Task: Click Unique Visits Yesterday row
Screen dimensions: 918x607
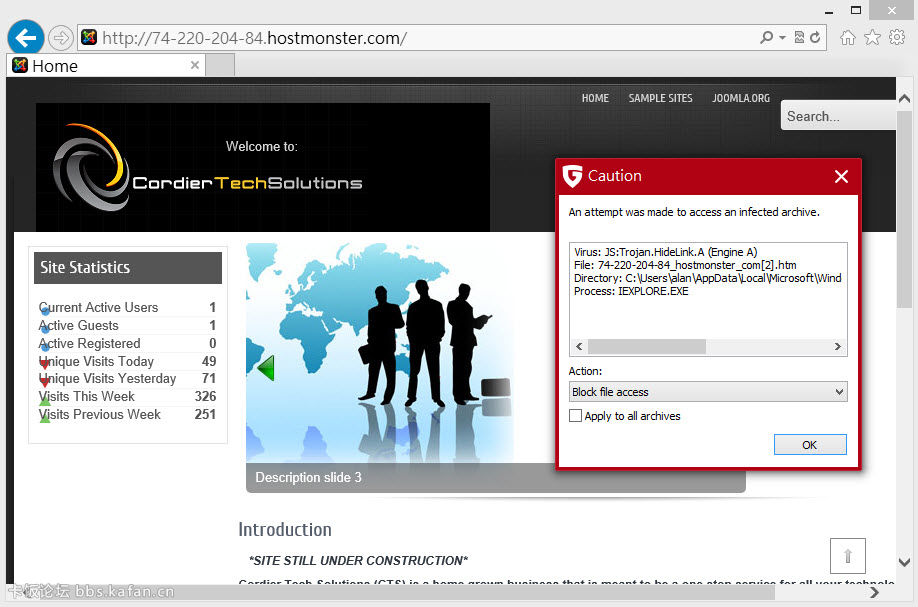Action: [x=127, y=379]
